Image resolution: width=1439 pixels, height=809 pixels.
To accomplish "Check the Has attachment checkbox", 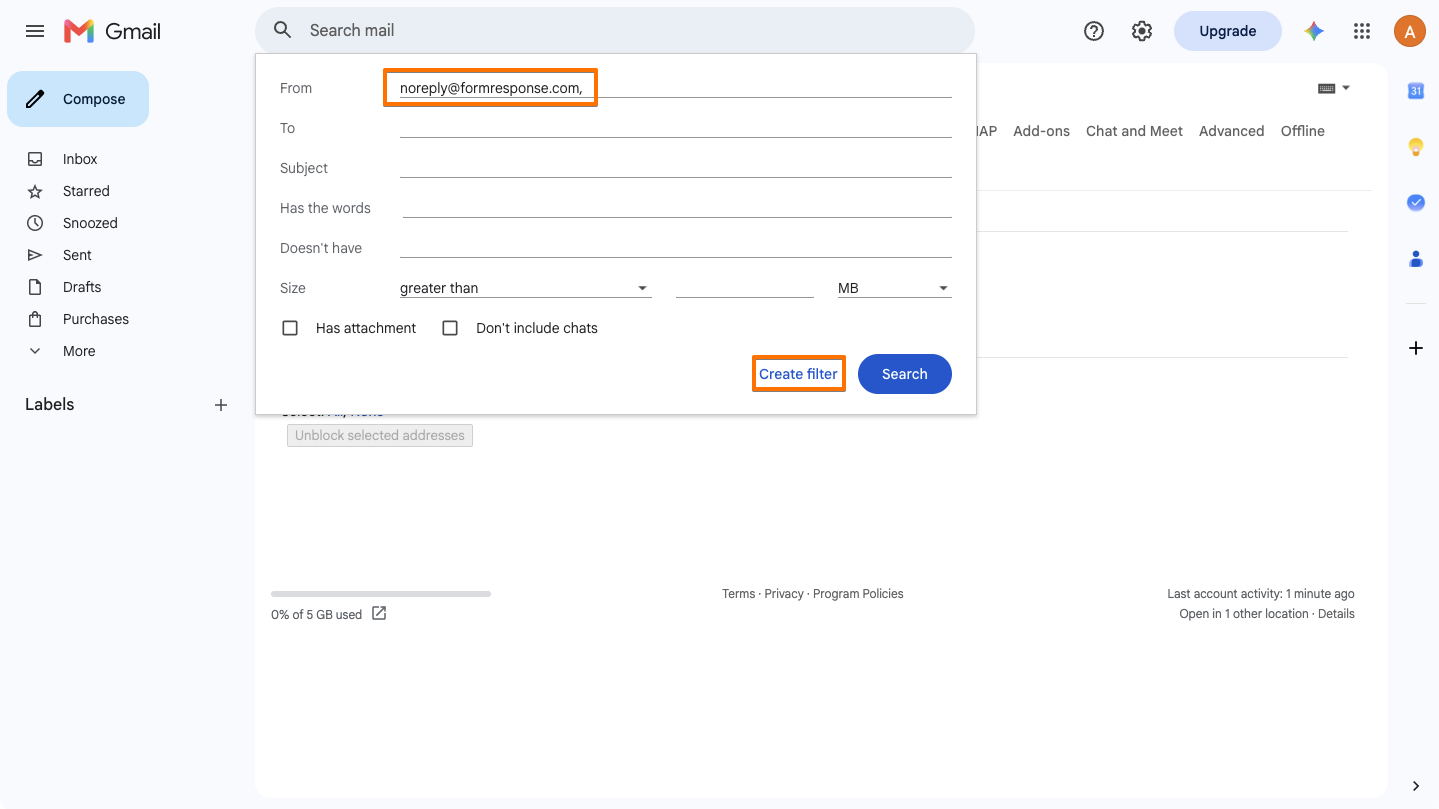I will point(290,328).
